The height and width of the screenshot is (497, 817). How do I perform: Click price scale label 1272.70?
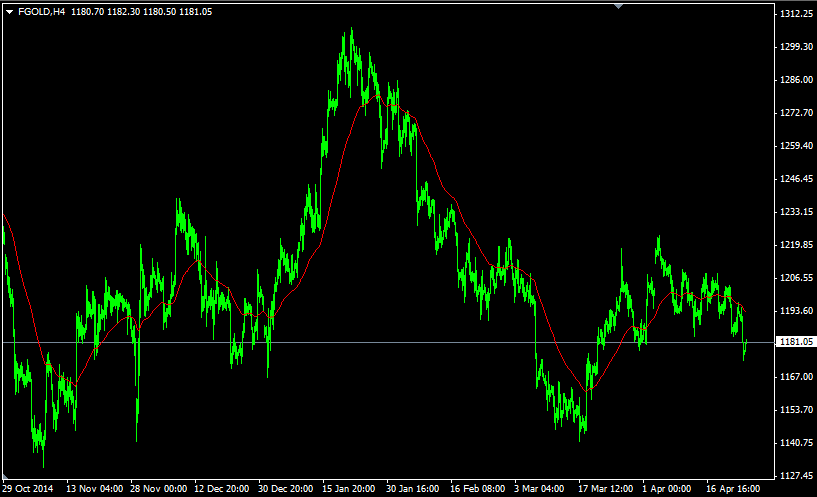tap(796, 113)
